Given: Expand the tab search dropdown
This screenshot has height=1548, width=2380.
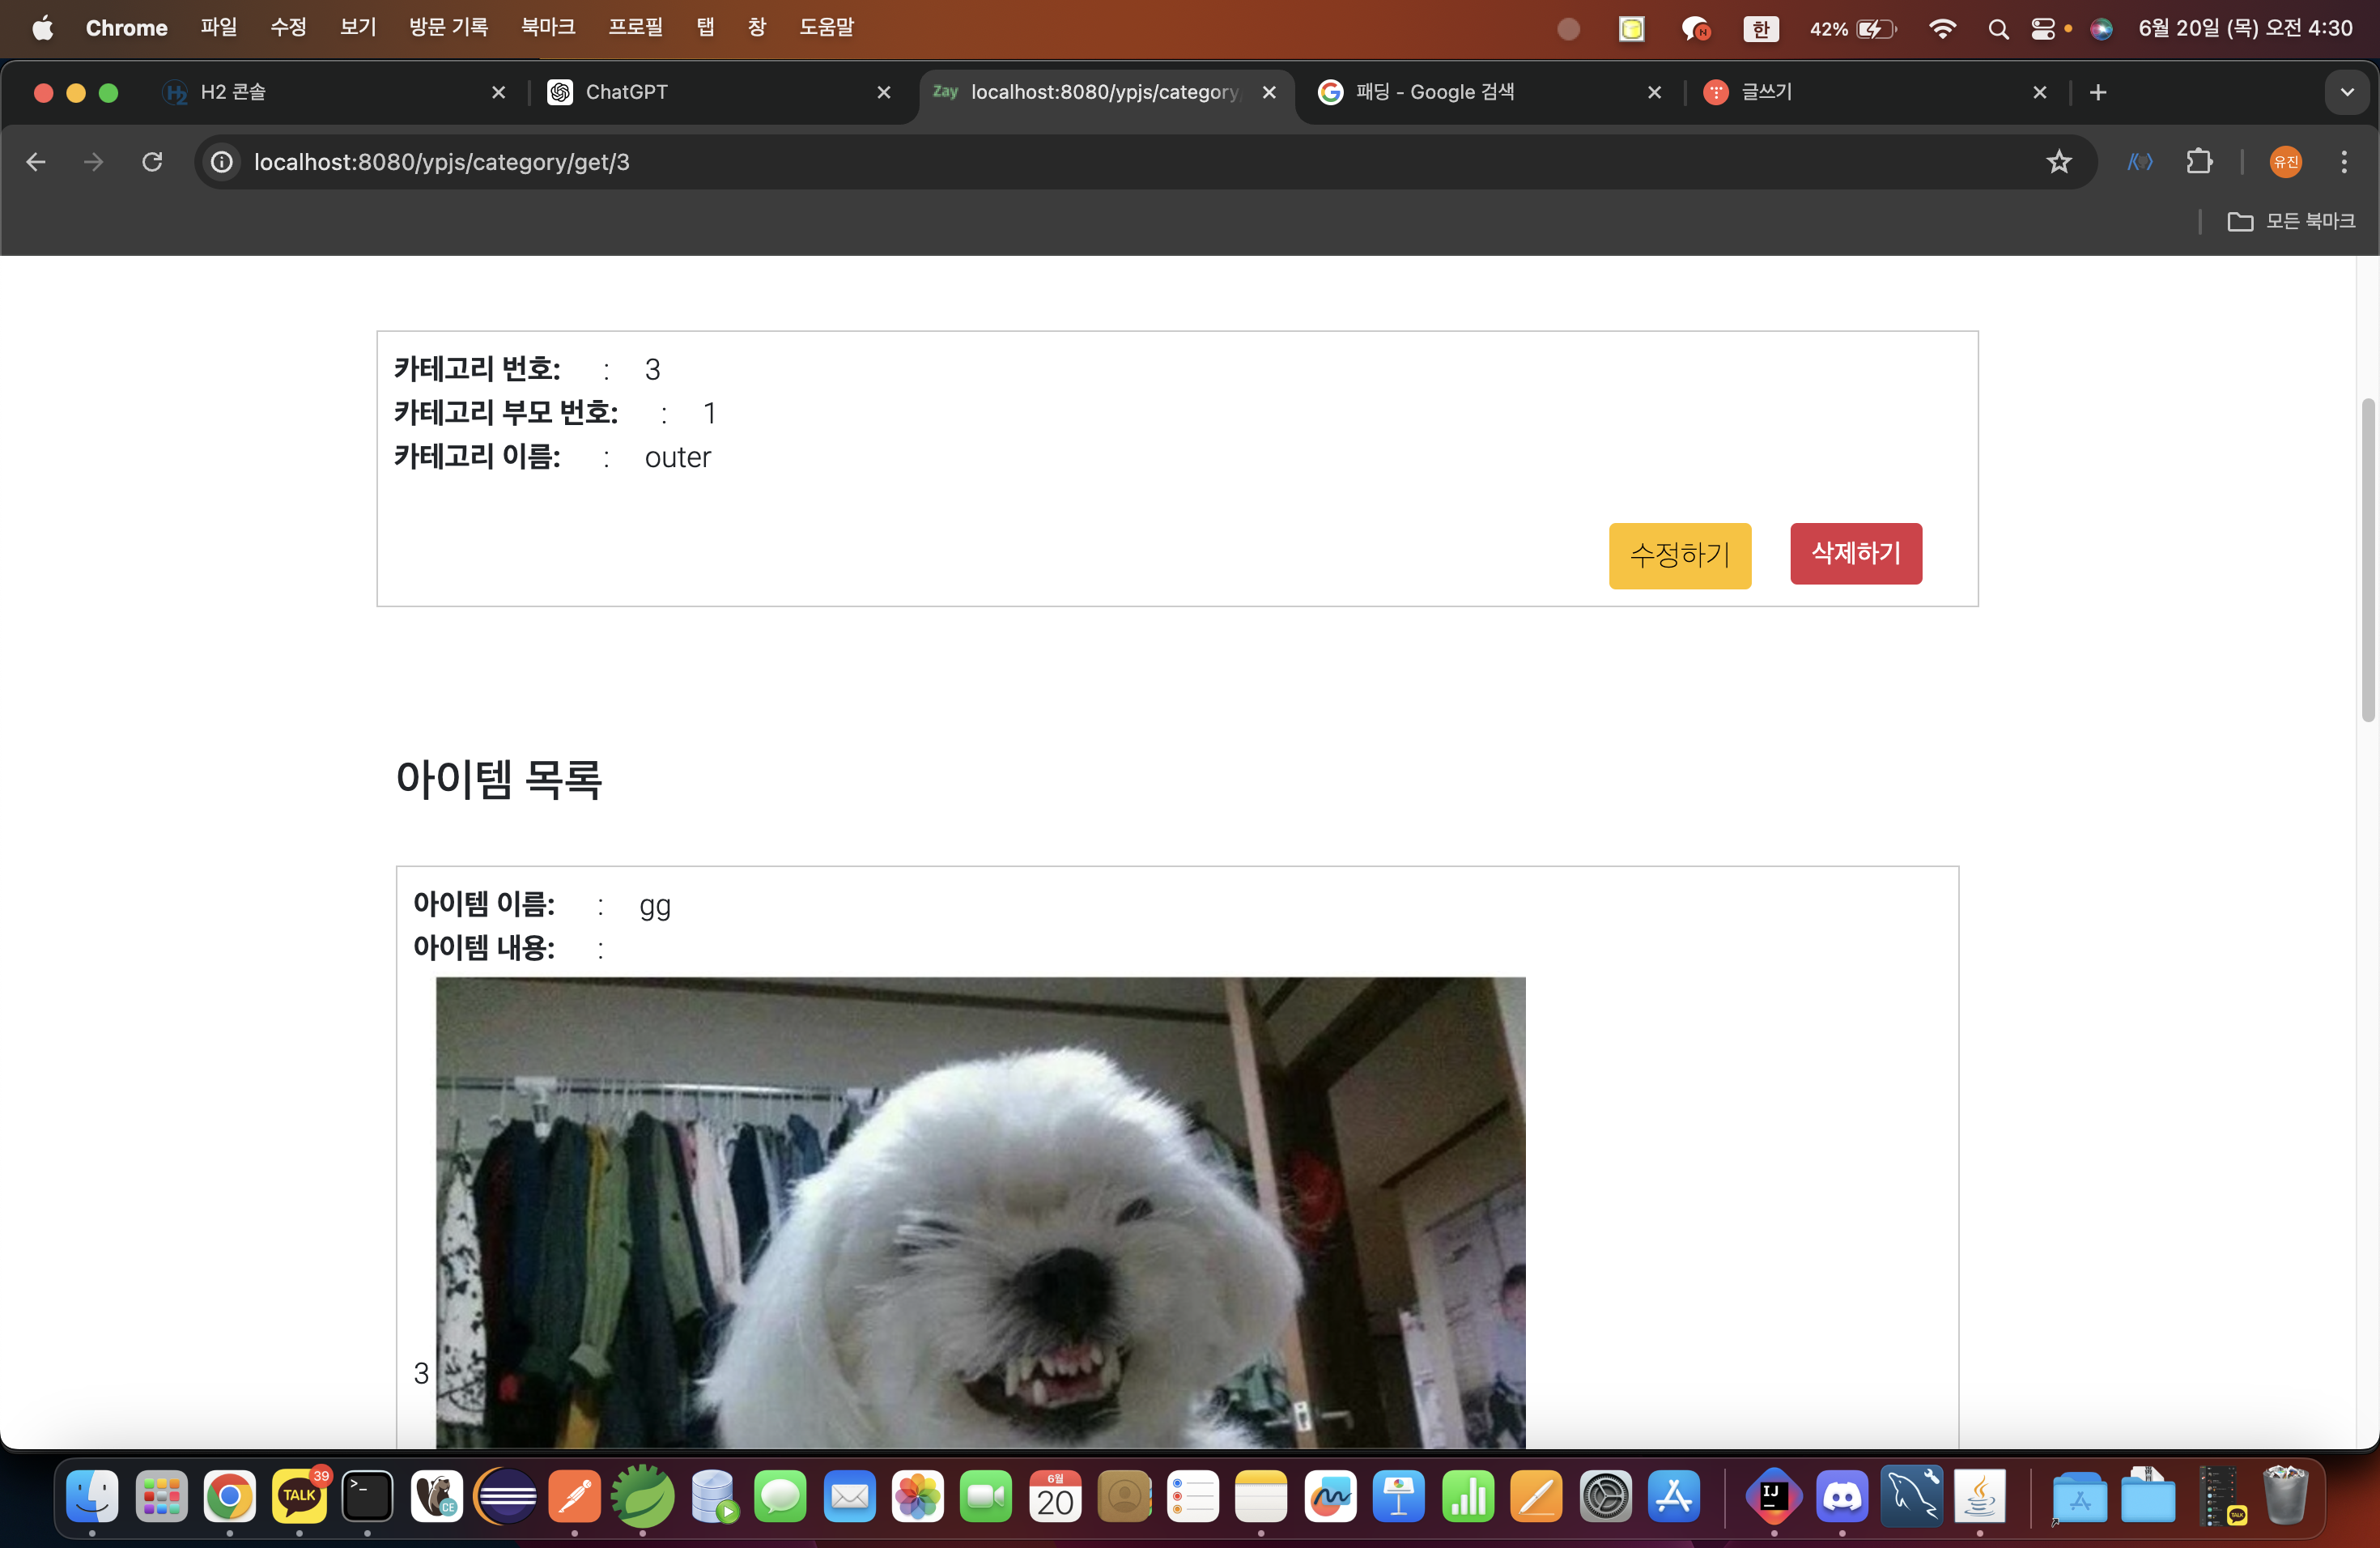Looking at the screenshot, I should 2346,92.
